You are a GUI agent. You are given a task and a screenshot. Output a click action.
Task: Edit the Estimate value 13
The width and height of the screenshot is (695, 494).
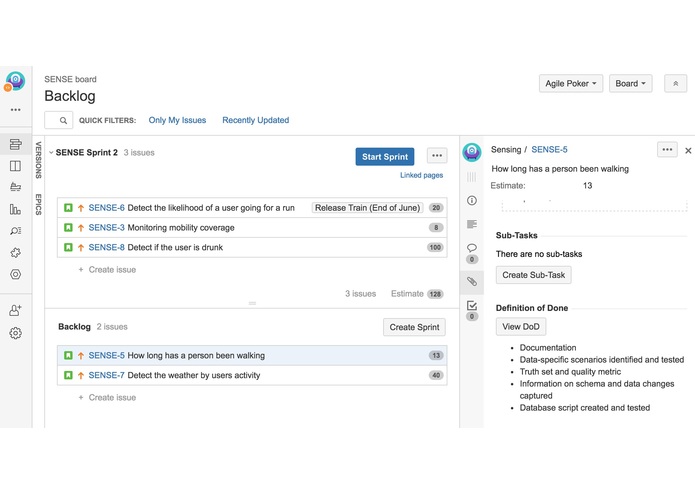[587, 186]
